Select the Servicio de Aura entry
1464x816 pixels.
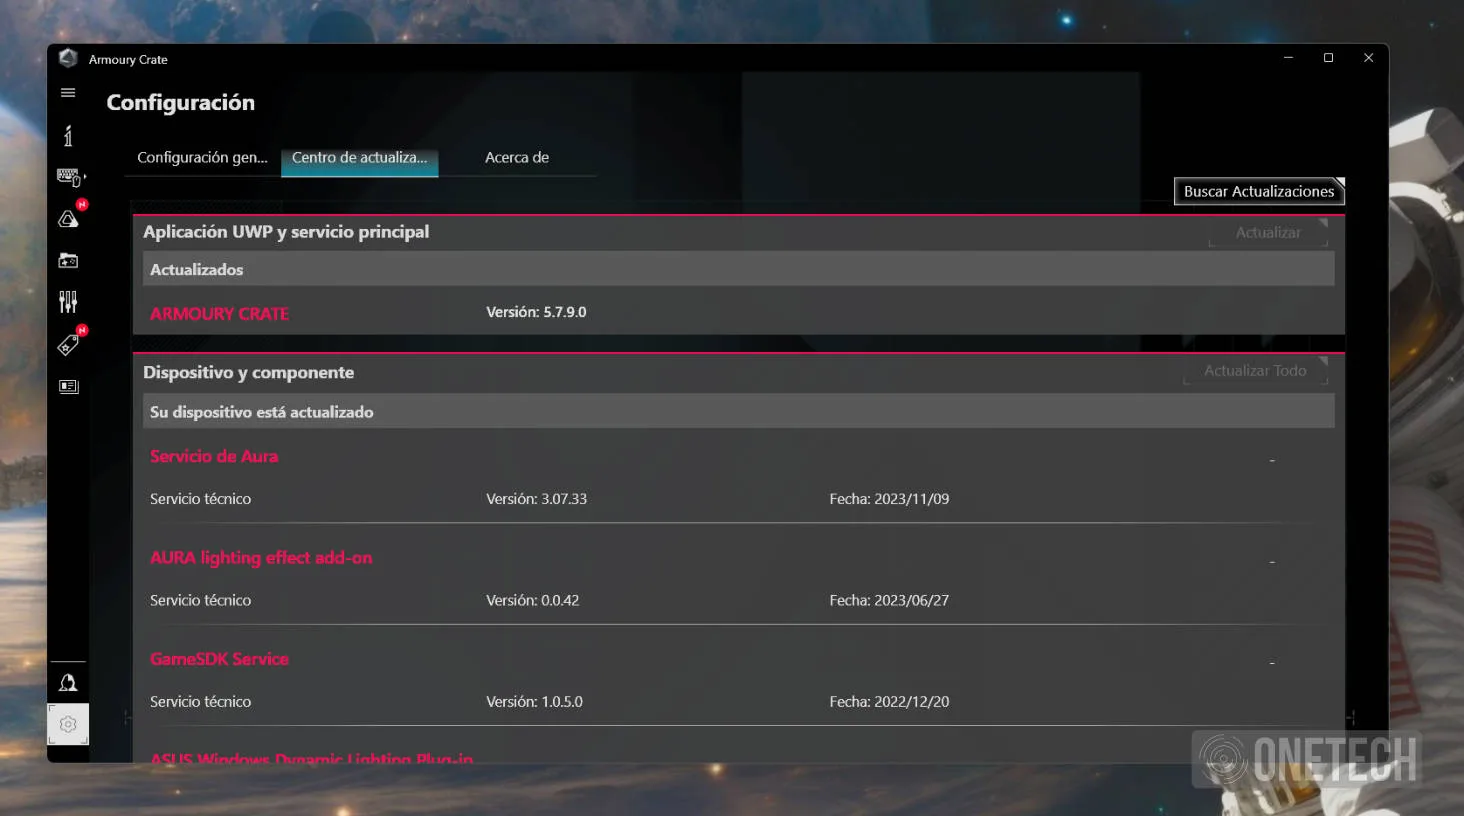click(214, 456)
